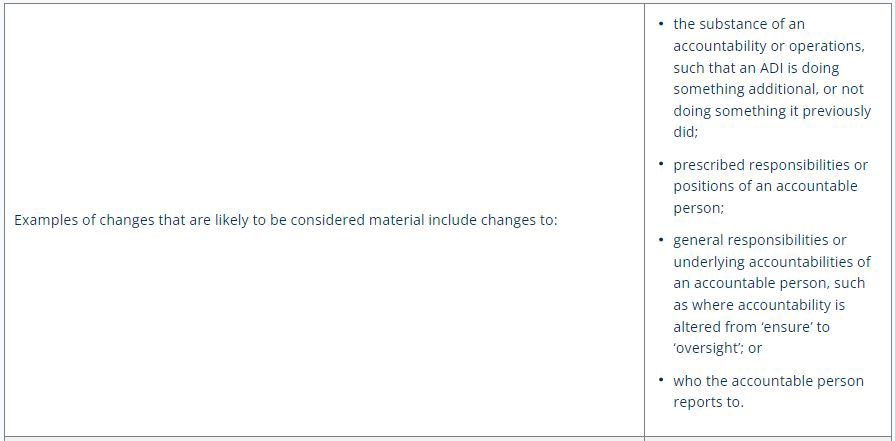
Task: Click the 'prescribed responsibilities or' bullet text
Action: coord(770,165)
